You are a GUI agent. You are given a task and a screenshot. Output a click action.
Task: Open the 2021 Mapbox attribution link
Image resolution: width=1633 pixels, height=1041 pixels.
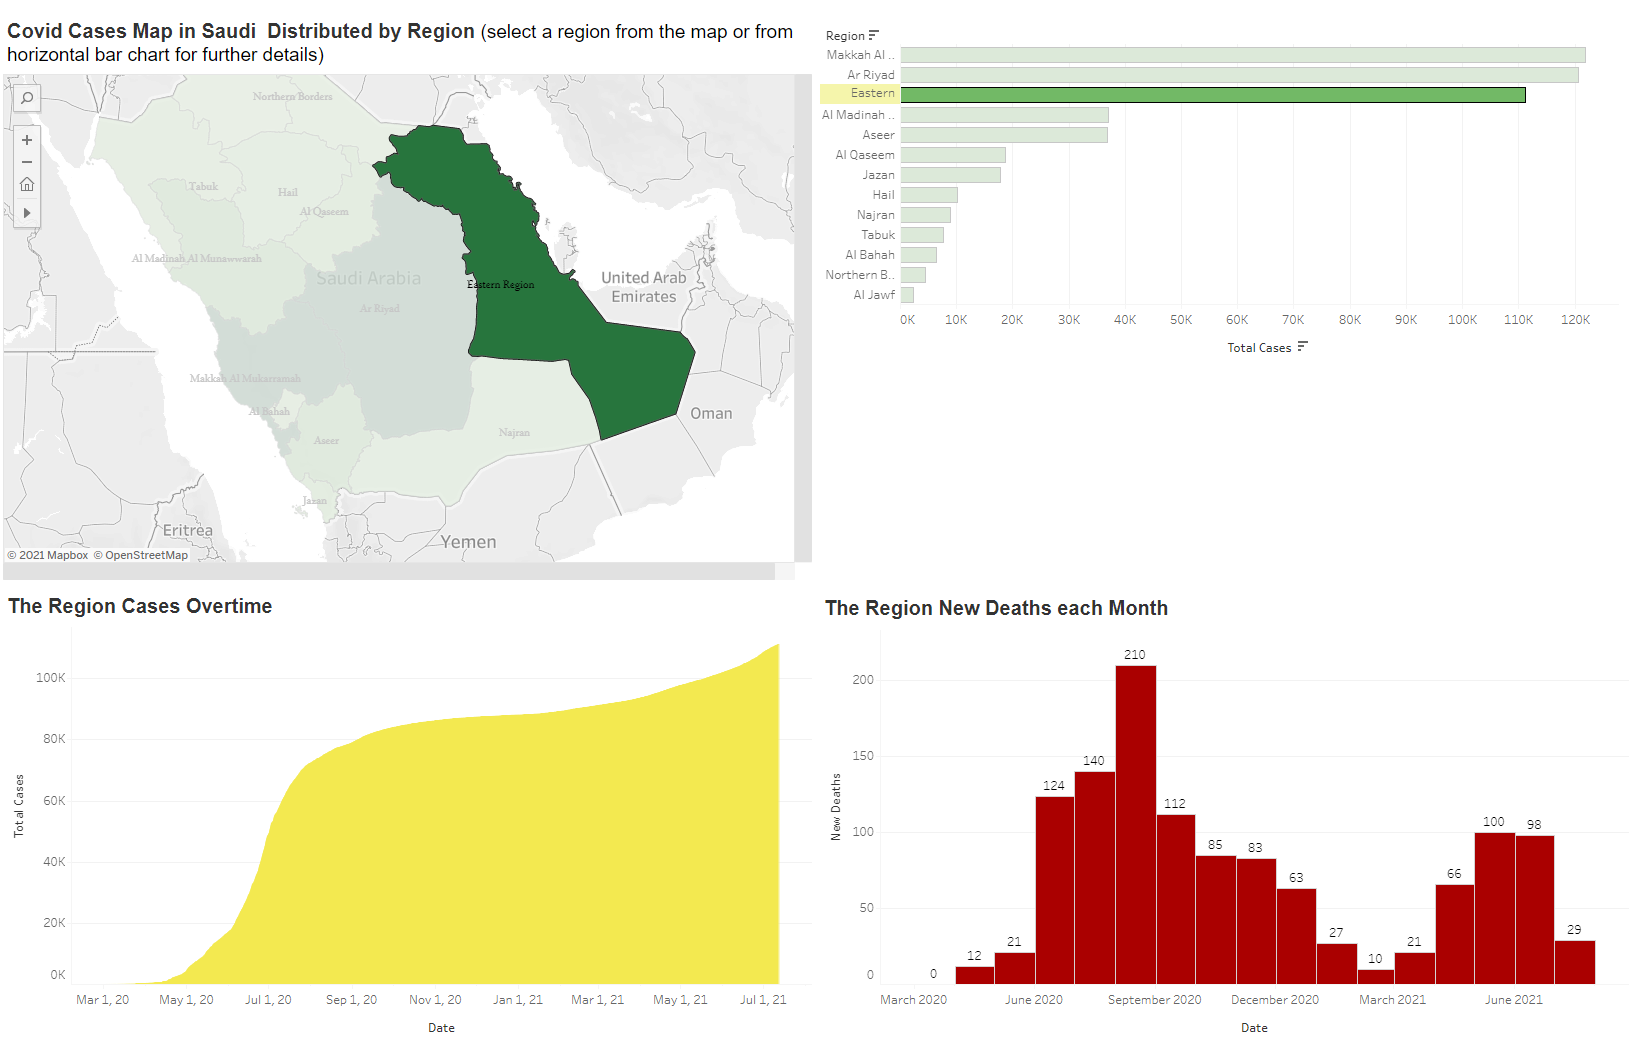pos(48,555)
